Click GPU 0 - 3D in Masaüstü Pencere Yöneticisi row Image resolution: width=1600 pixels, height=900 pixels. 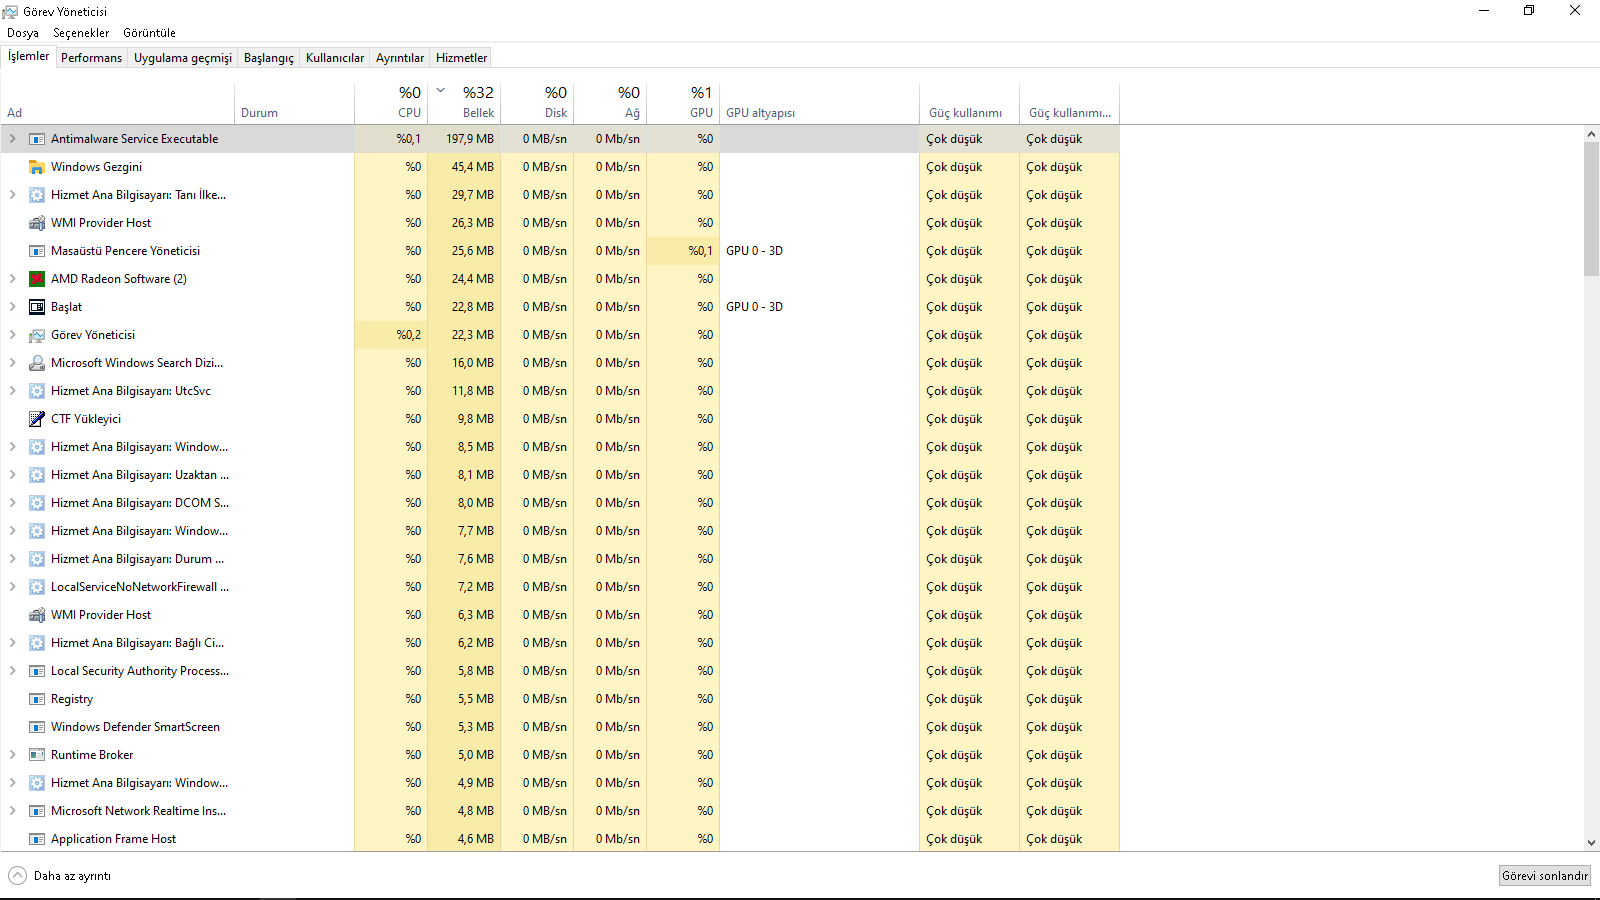pos(754,251)
